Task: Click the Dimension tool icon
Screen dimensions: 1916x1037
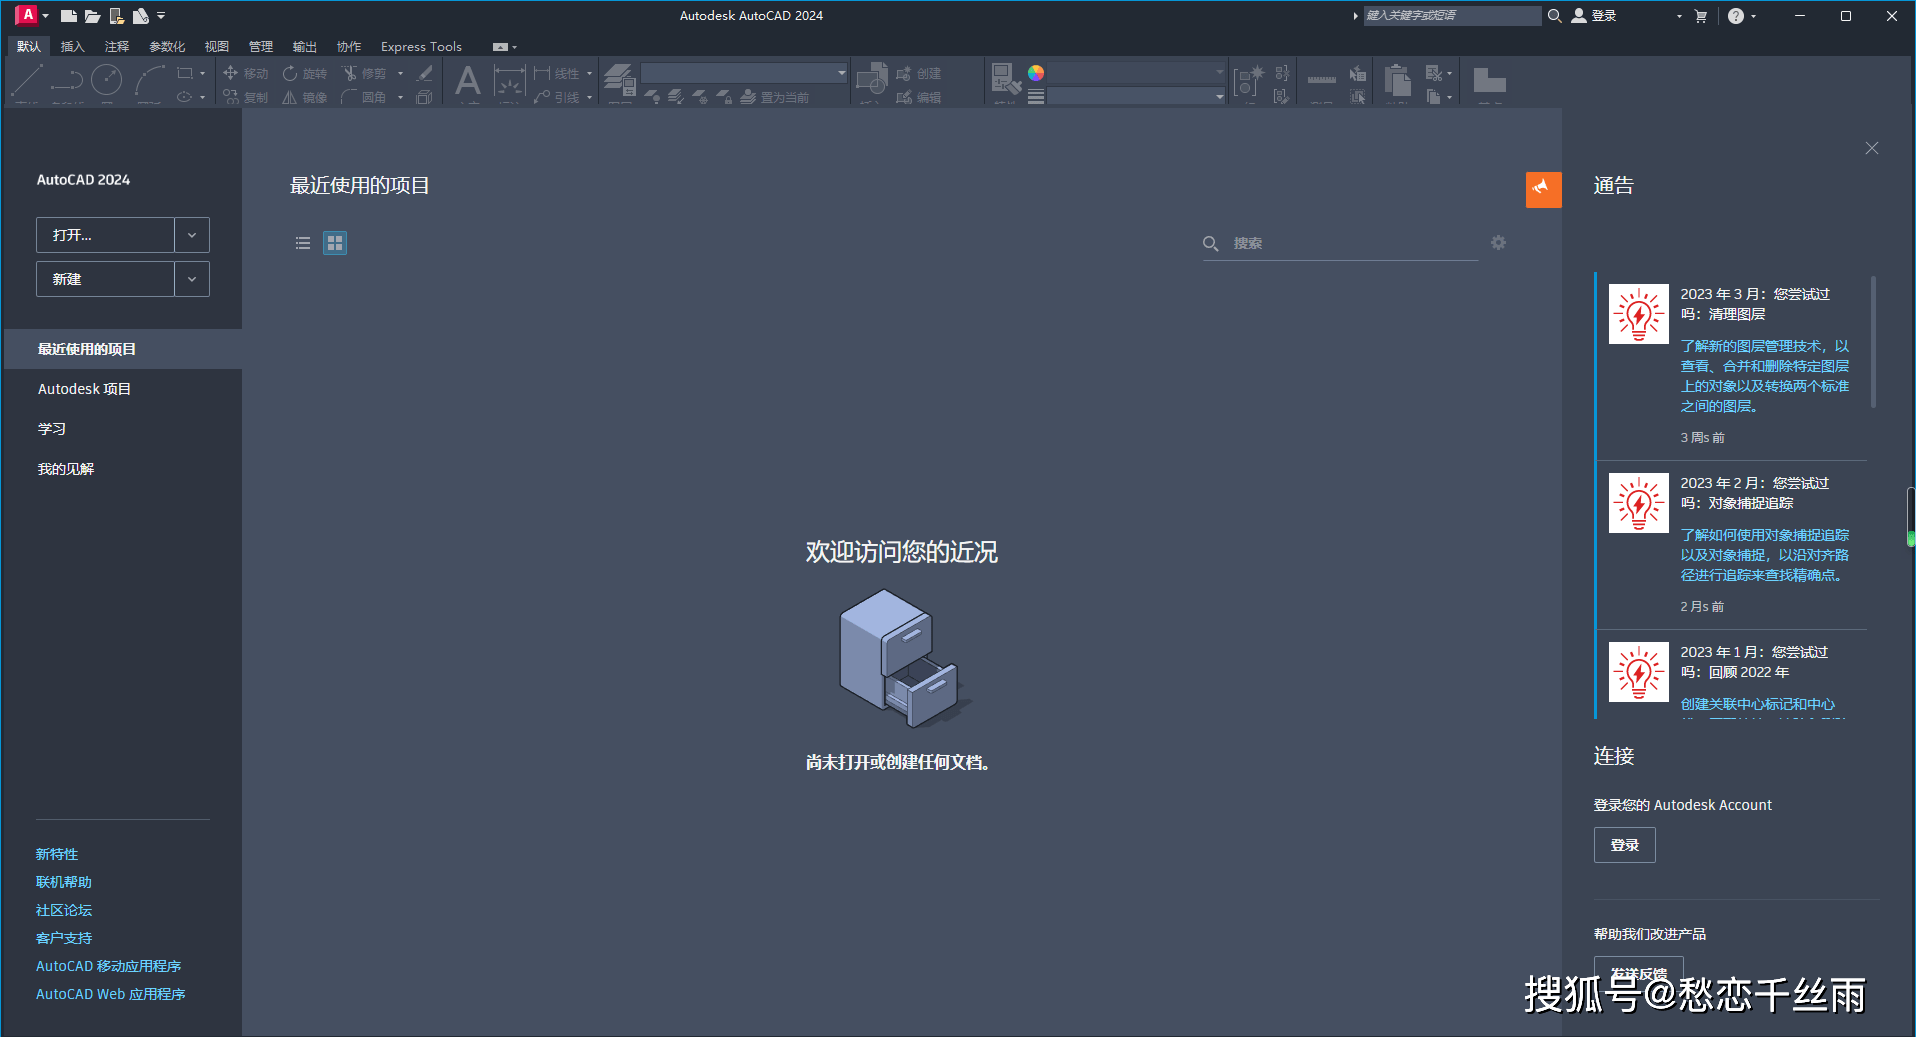Action: pos(509,81)
